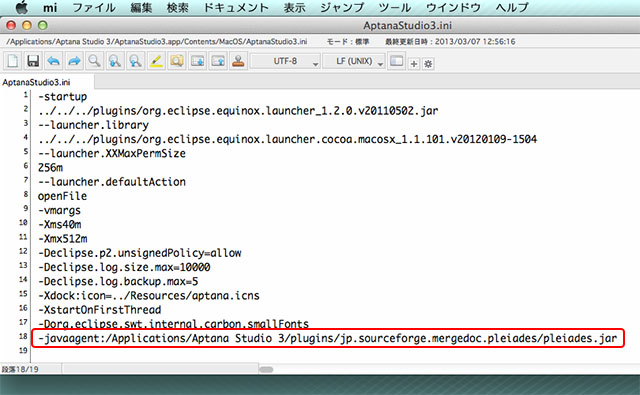Open the 検索 menu
Screen dimensions: 640x395
[x=178, y=7]
